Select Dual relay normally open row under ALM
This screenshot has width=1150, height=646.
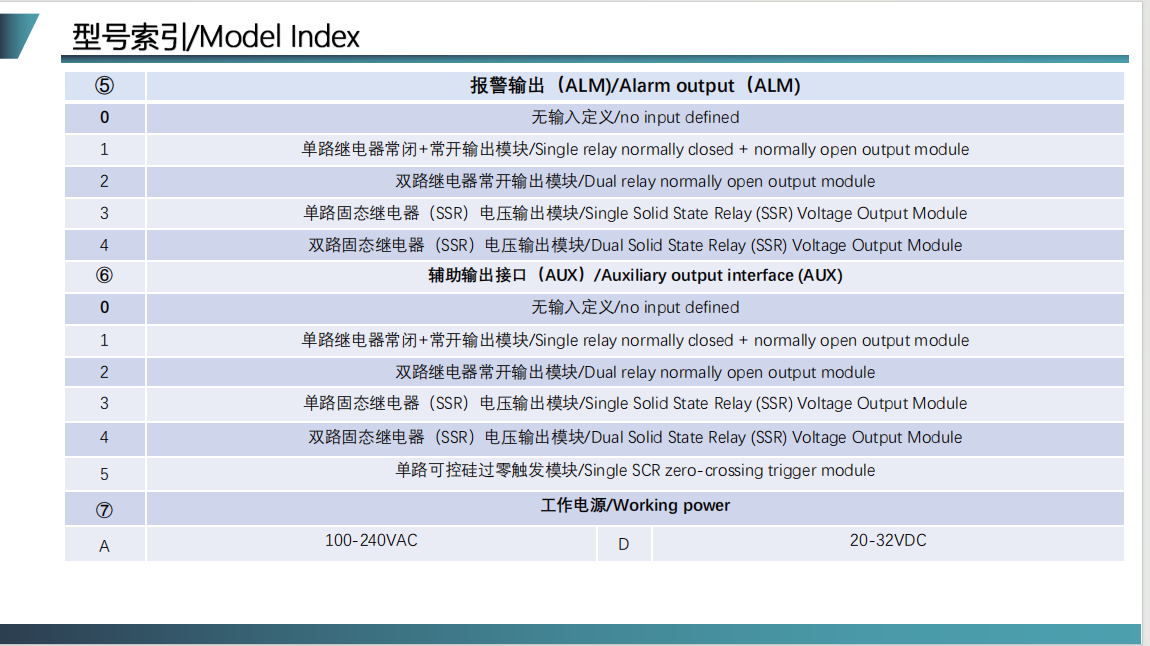[x=635, y=182]
